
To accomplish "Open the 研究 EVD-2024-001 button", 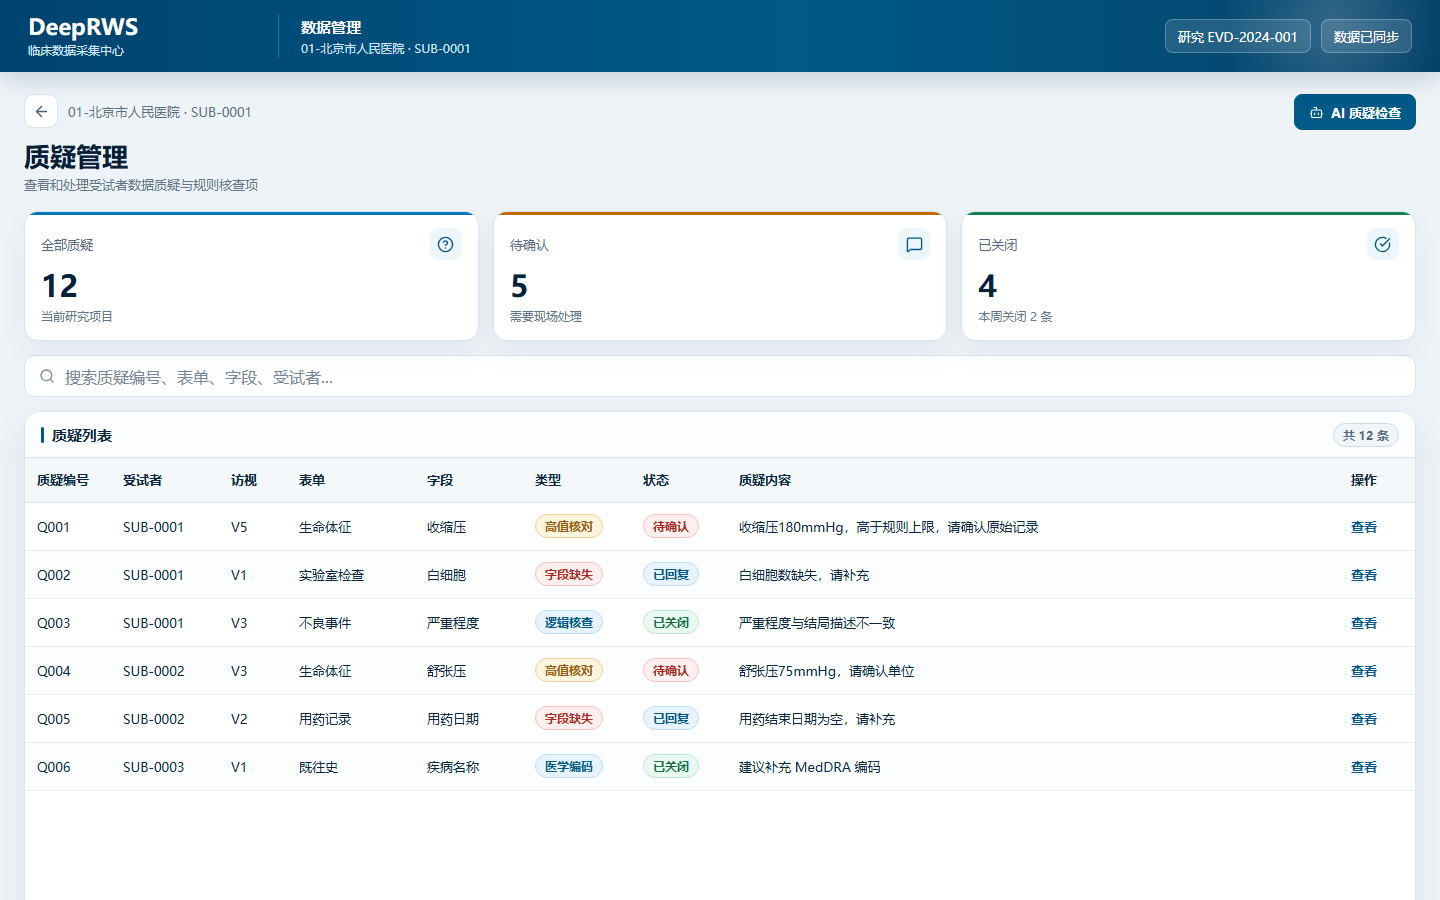I will tap(1238, 37).
